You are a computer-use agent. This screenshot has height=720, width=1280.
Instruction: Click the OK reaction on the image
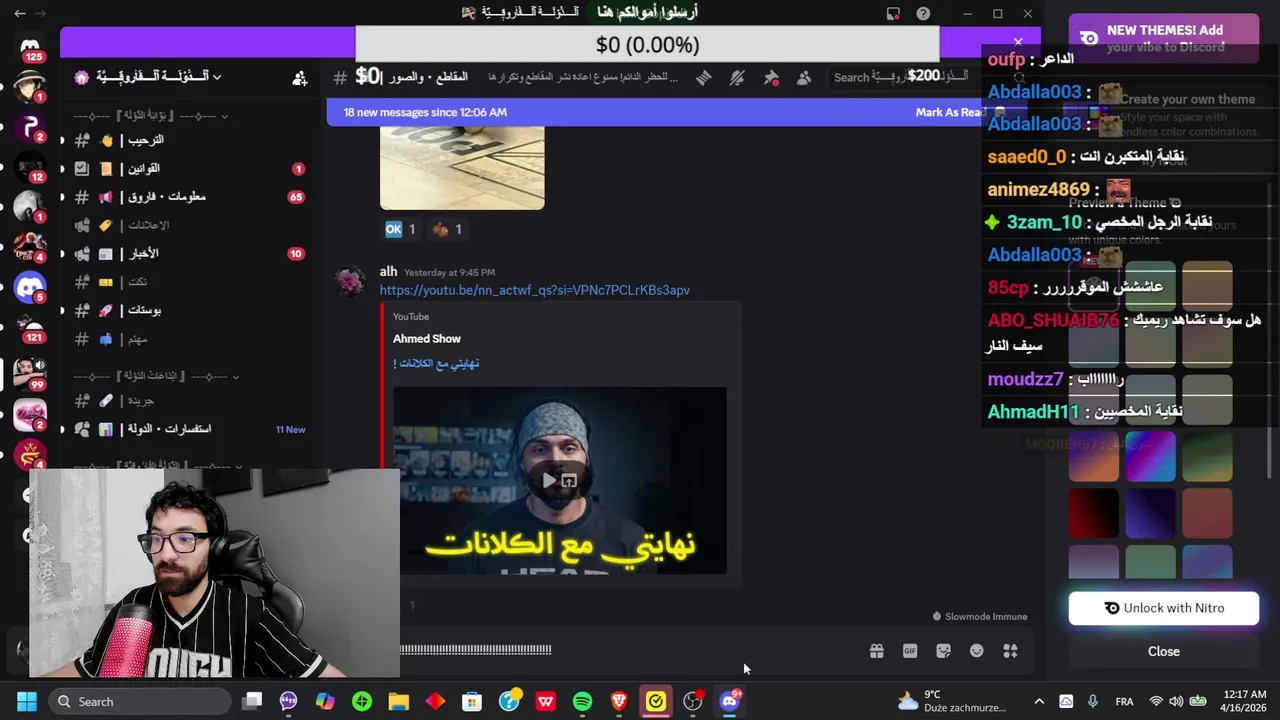tap(400, 229)
